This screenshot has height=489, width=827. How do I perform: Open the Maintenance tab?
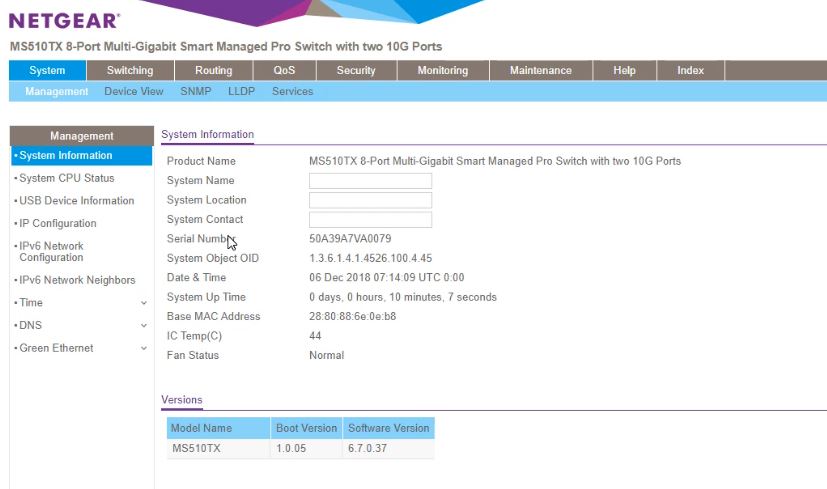click(x=541, y=70)
